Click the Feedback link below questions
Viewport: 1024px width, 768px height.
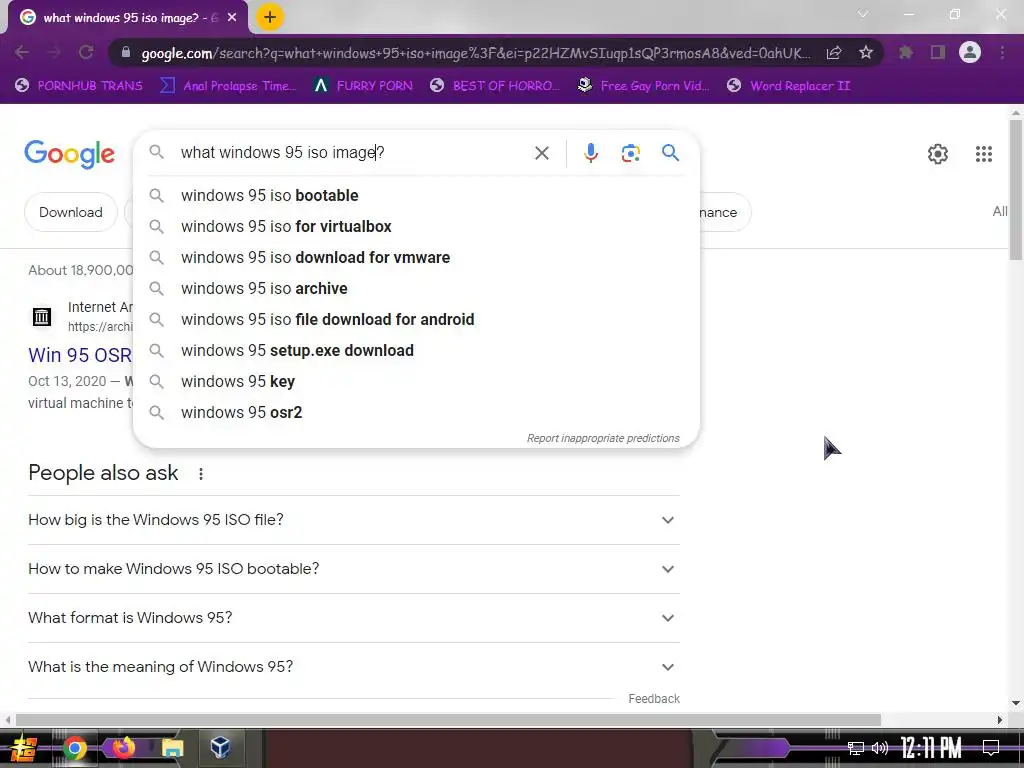click(654, 699)
